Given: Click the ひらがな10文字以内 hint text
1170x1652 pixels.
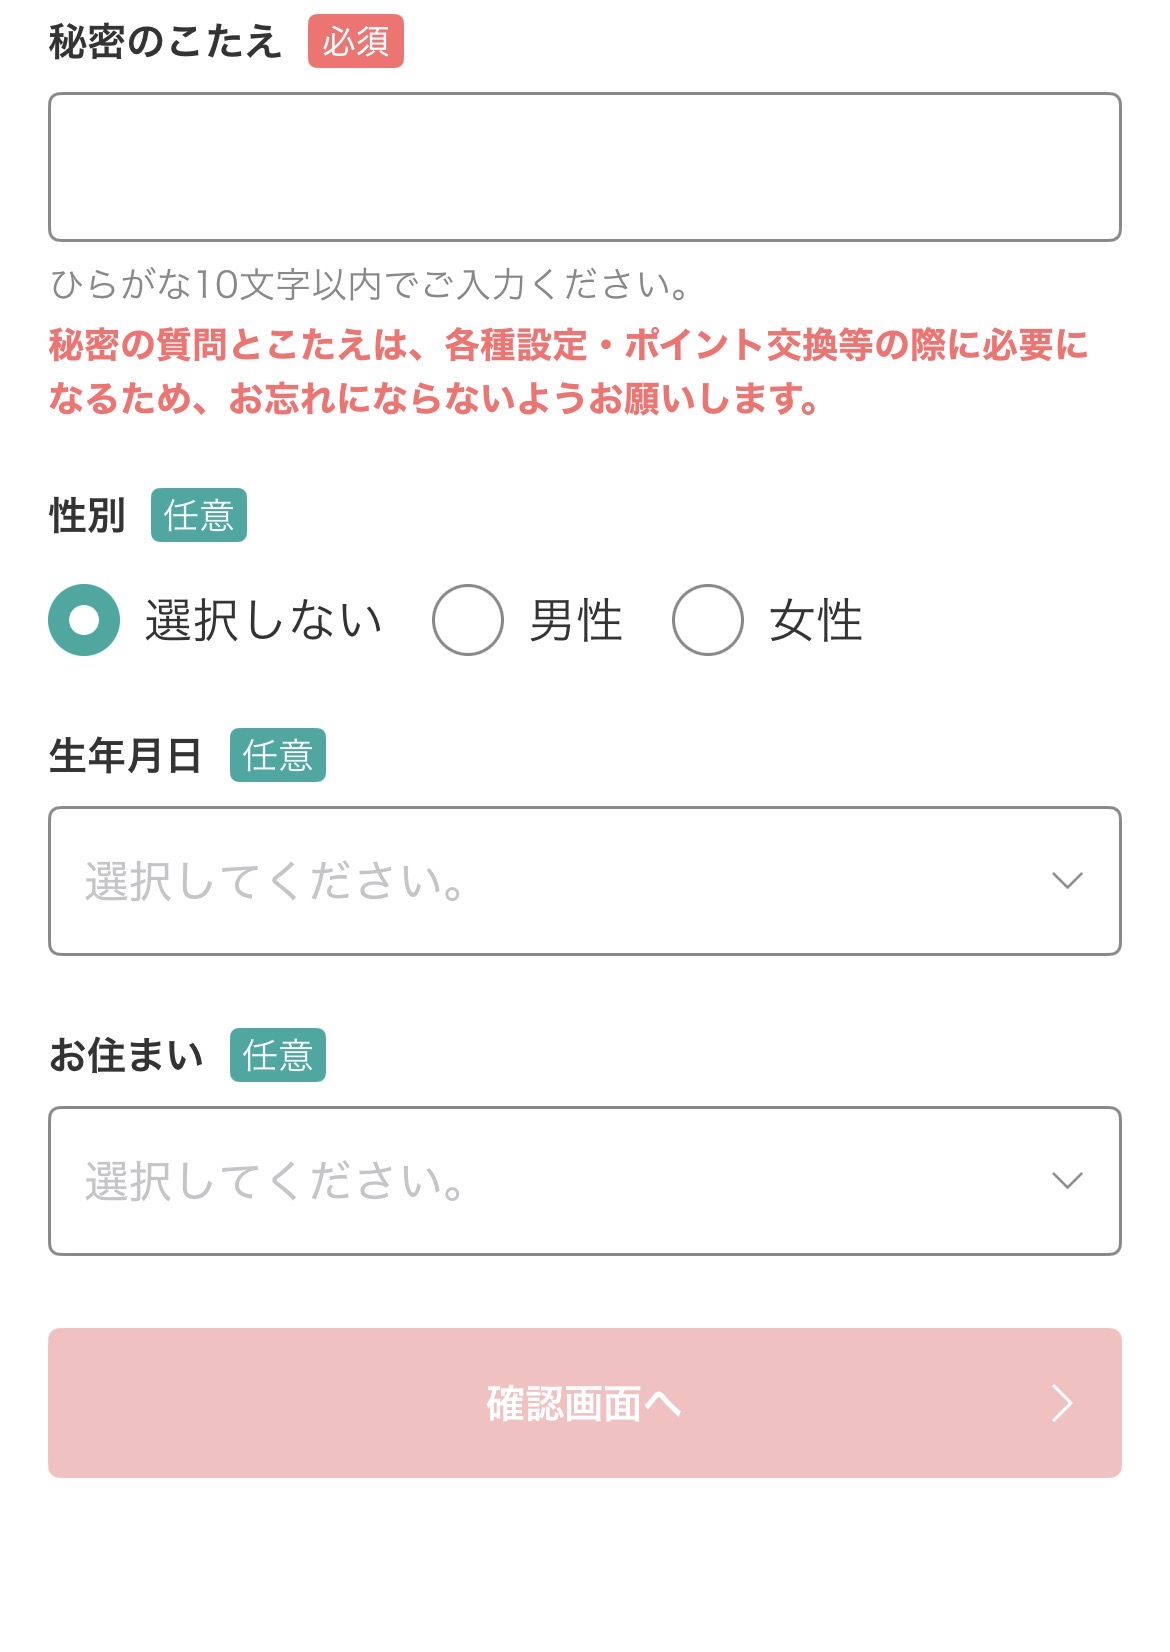Looking at the screenshot, I should click(370, 285).
